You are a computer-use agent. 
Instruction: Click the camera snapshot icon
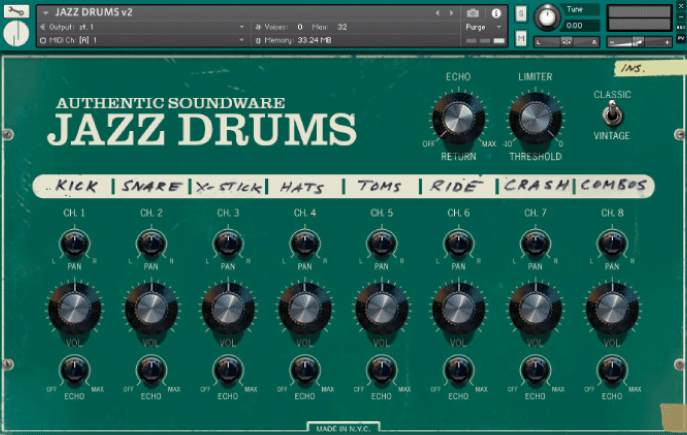tap(472, 12)
